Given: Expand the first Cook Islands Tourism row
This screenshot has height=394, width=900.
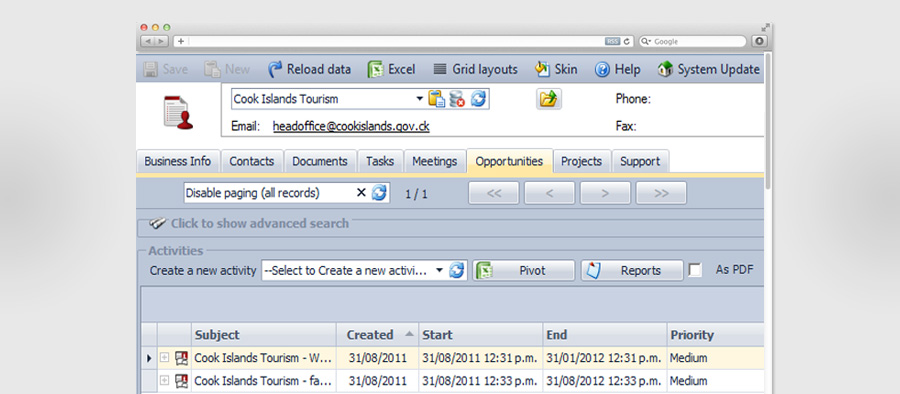Looking at the screenshot, I should pyautogui.click(x=165, y=358).
